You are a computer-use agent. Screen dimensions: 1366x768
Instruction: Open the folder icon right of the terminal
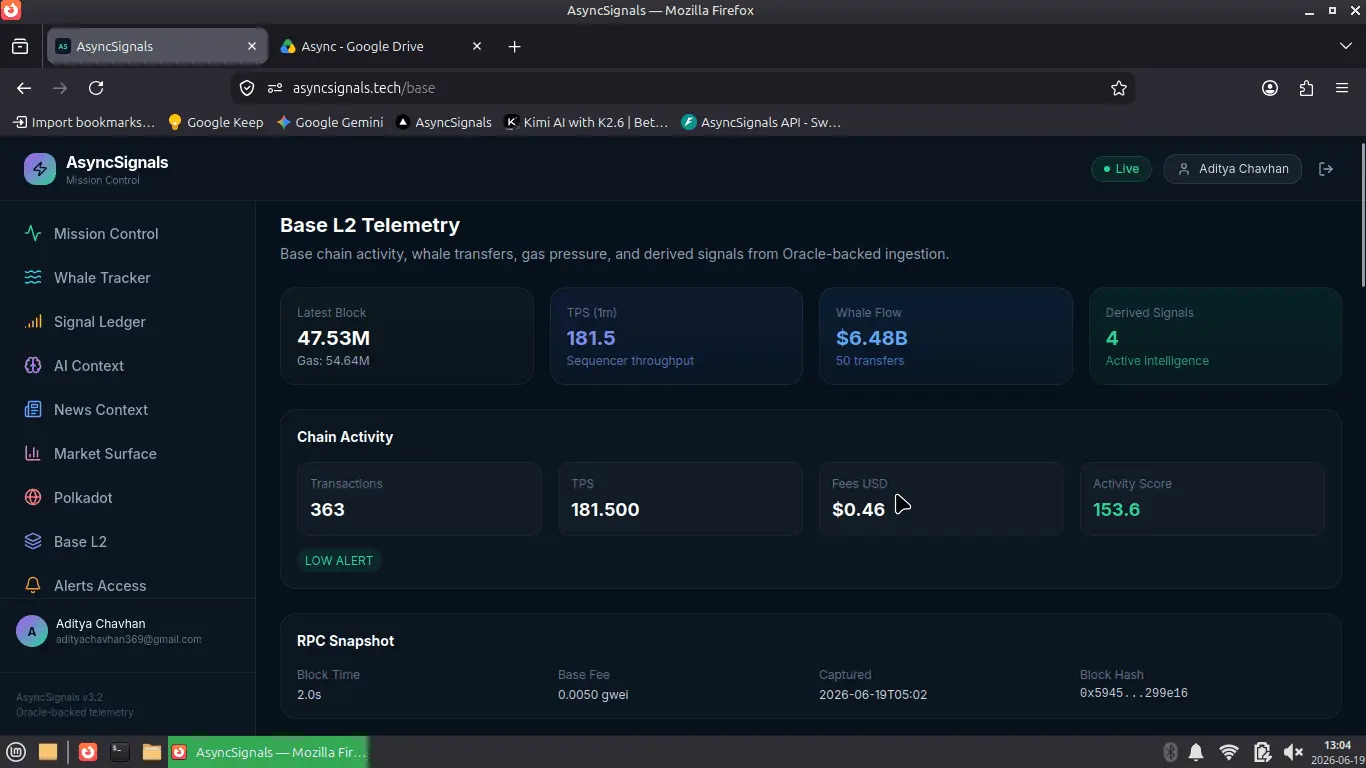[x=152, y=752]
